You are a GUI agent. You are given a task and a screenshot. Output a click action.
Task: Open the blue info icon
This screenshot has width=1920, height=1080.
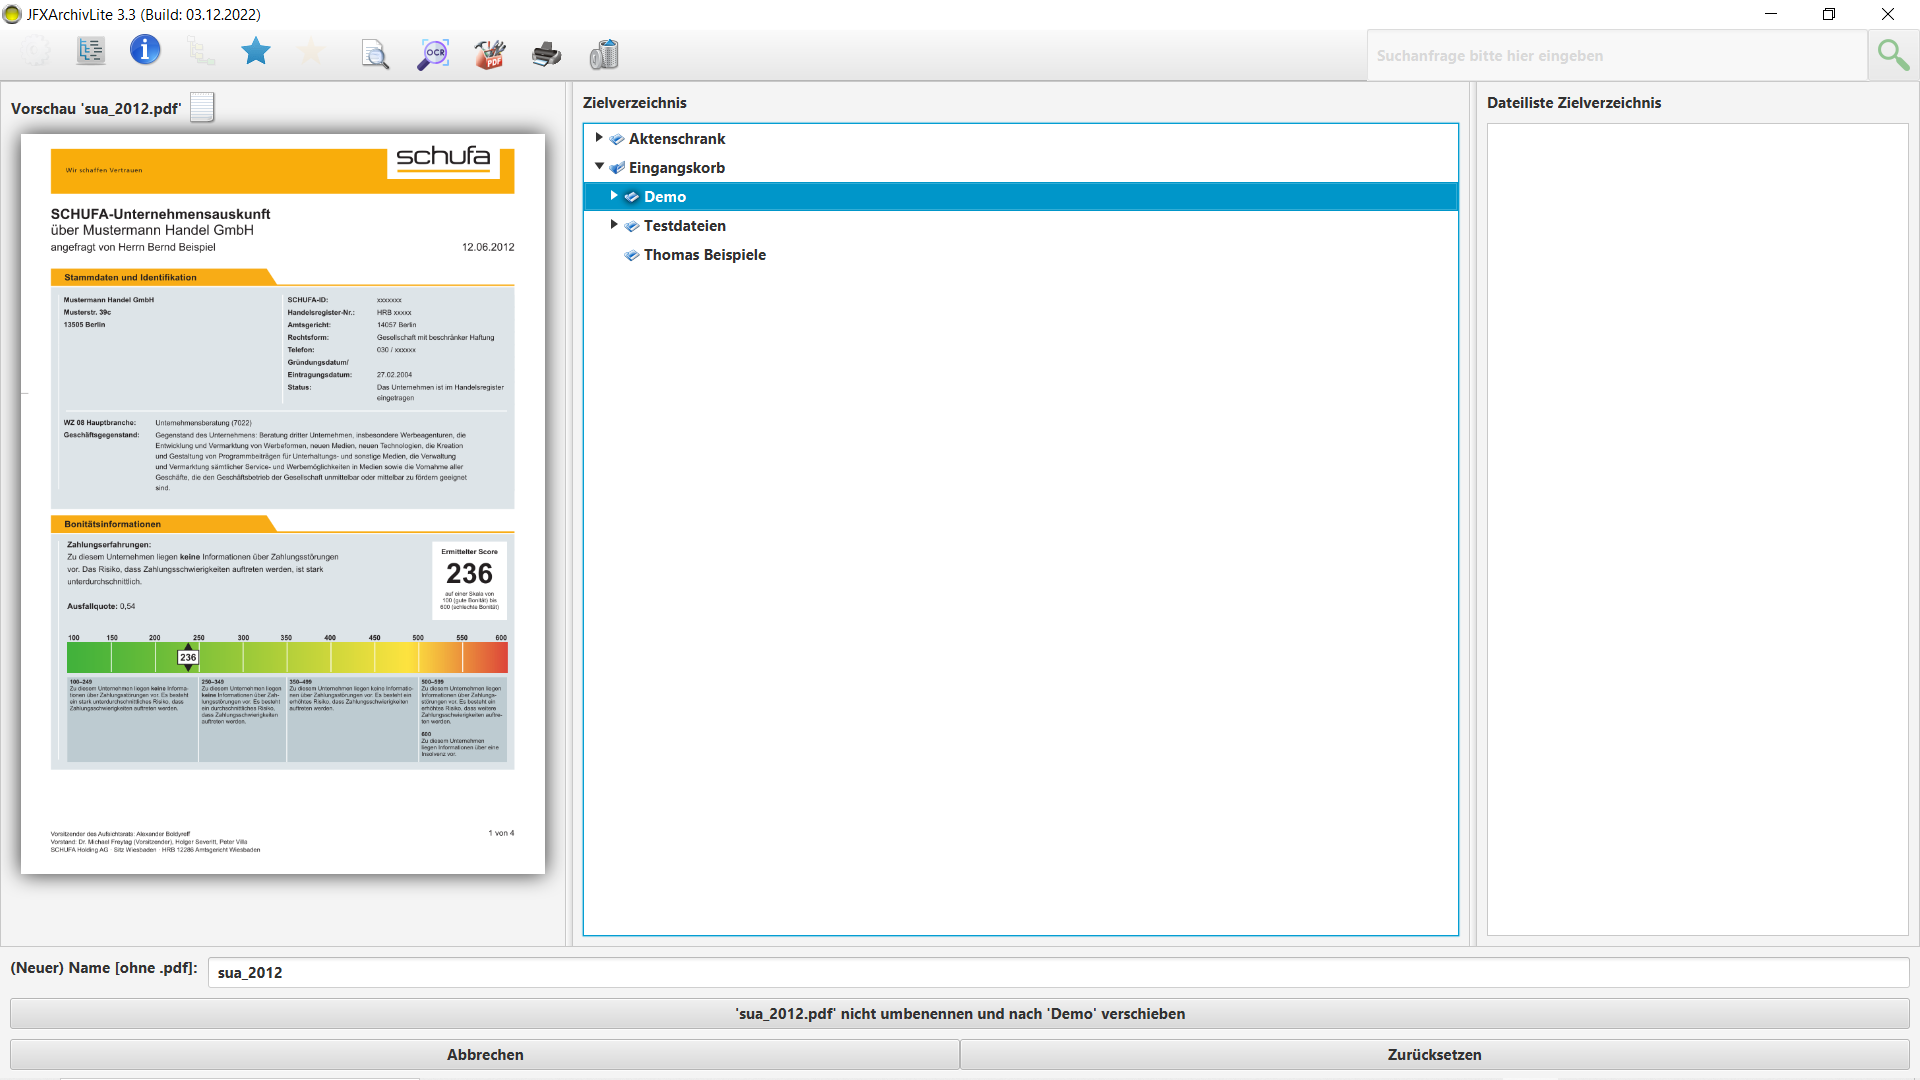tap(145, 50)
